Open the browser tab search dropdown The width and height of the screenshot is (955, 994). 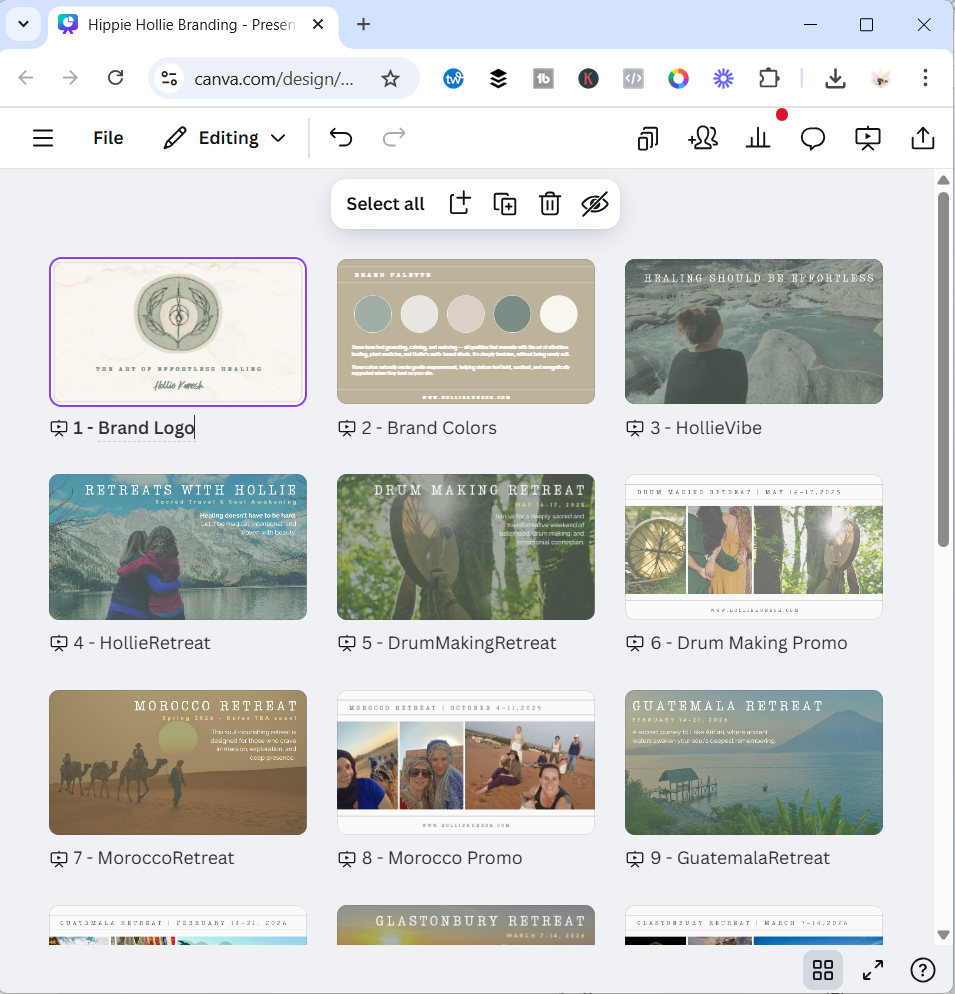click(23, 24)
